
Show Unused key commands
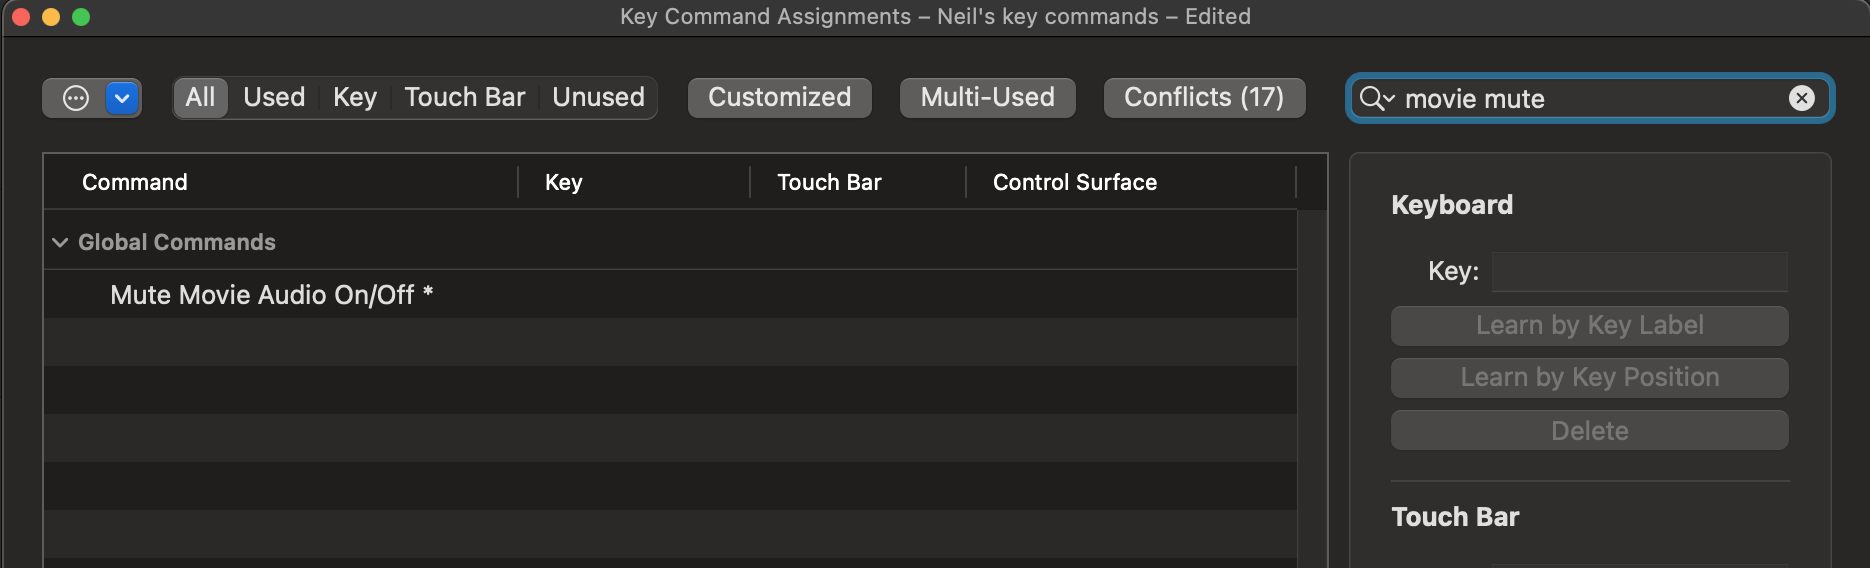(598, 97)
